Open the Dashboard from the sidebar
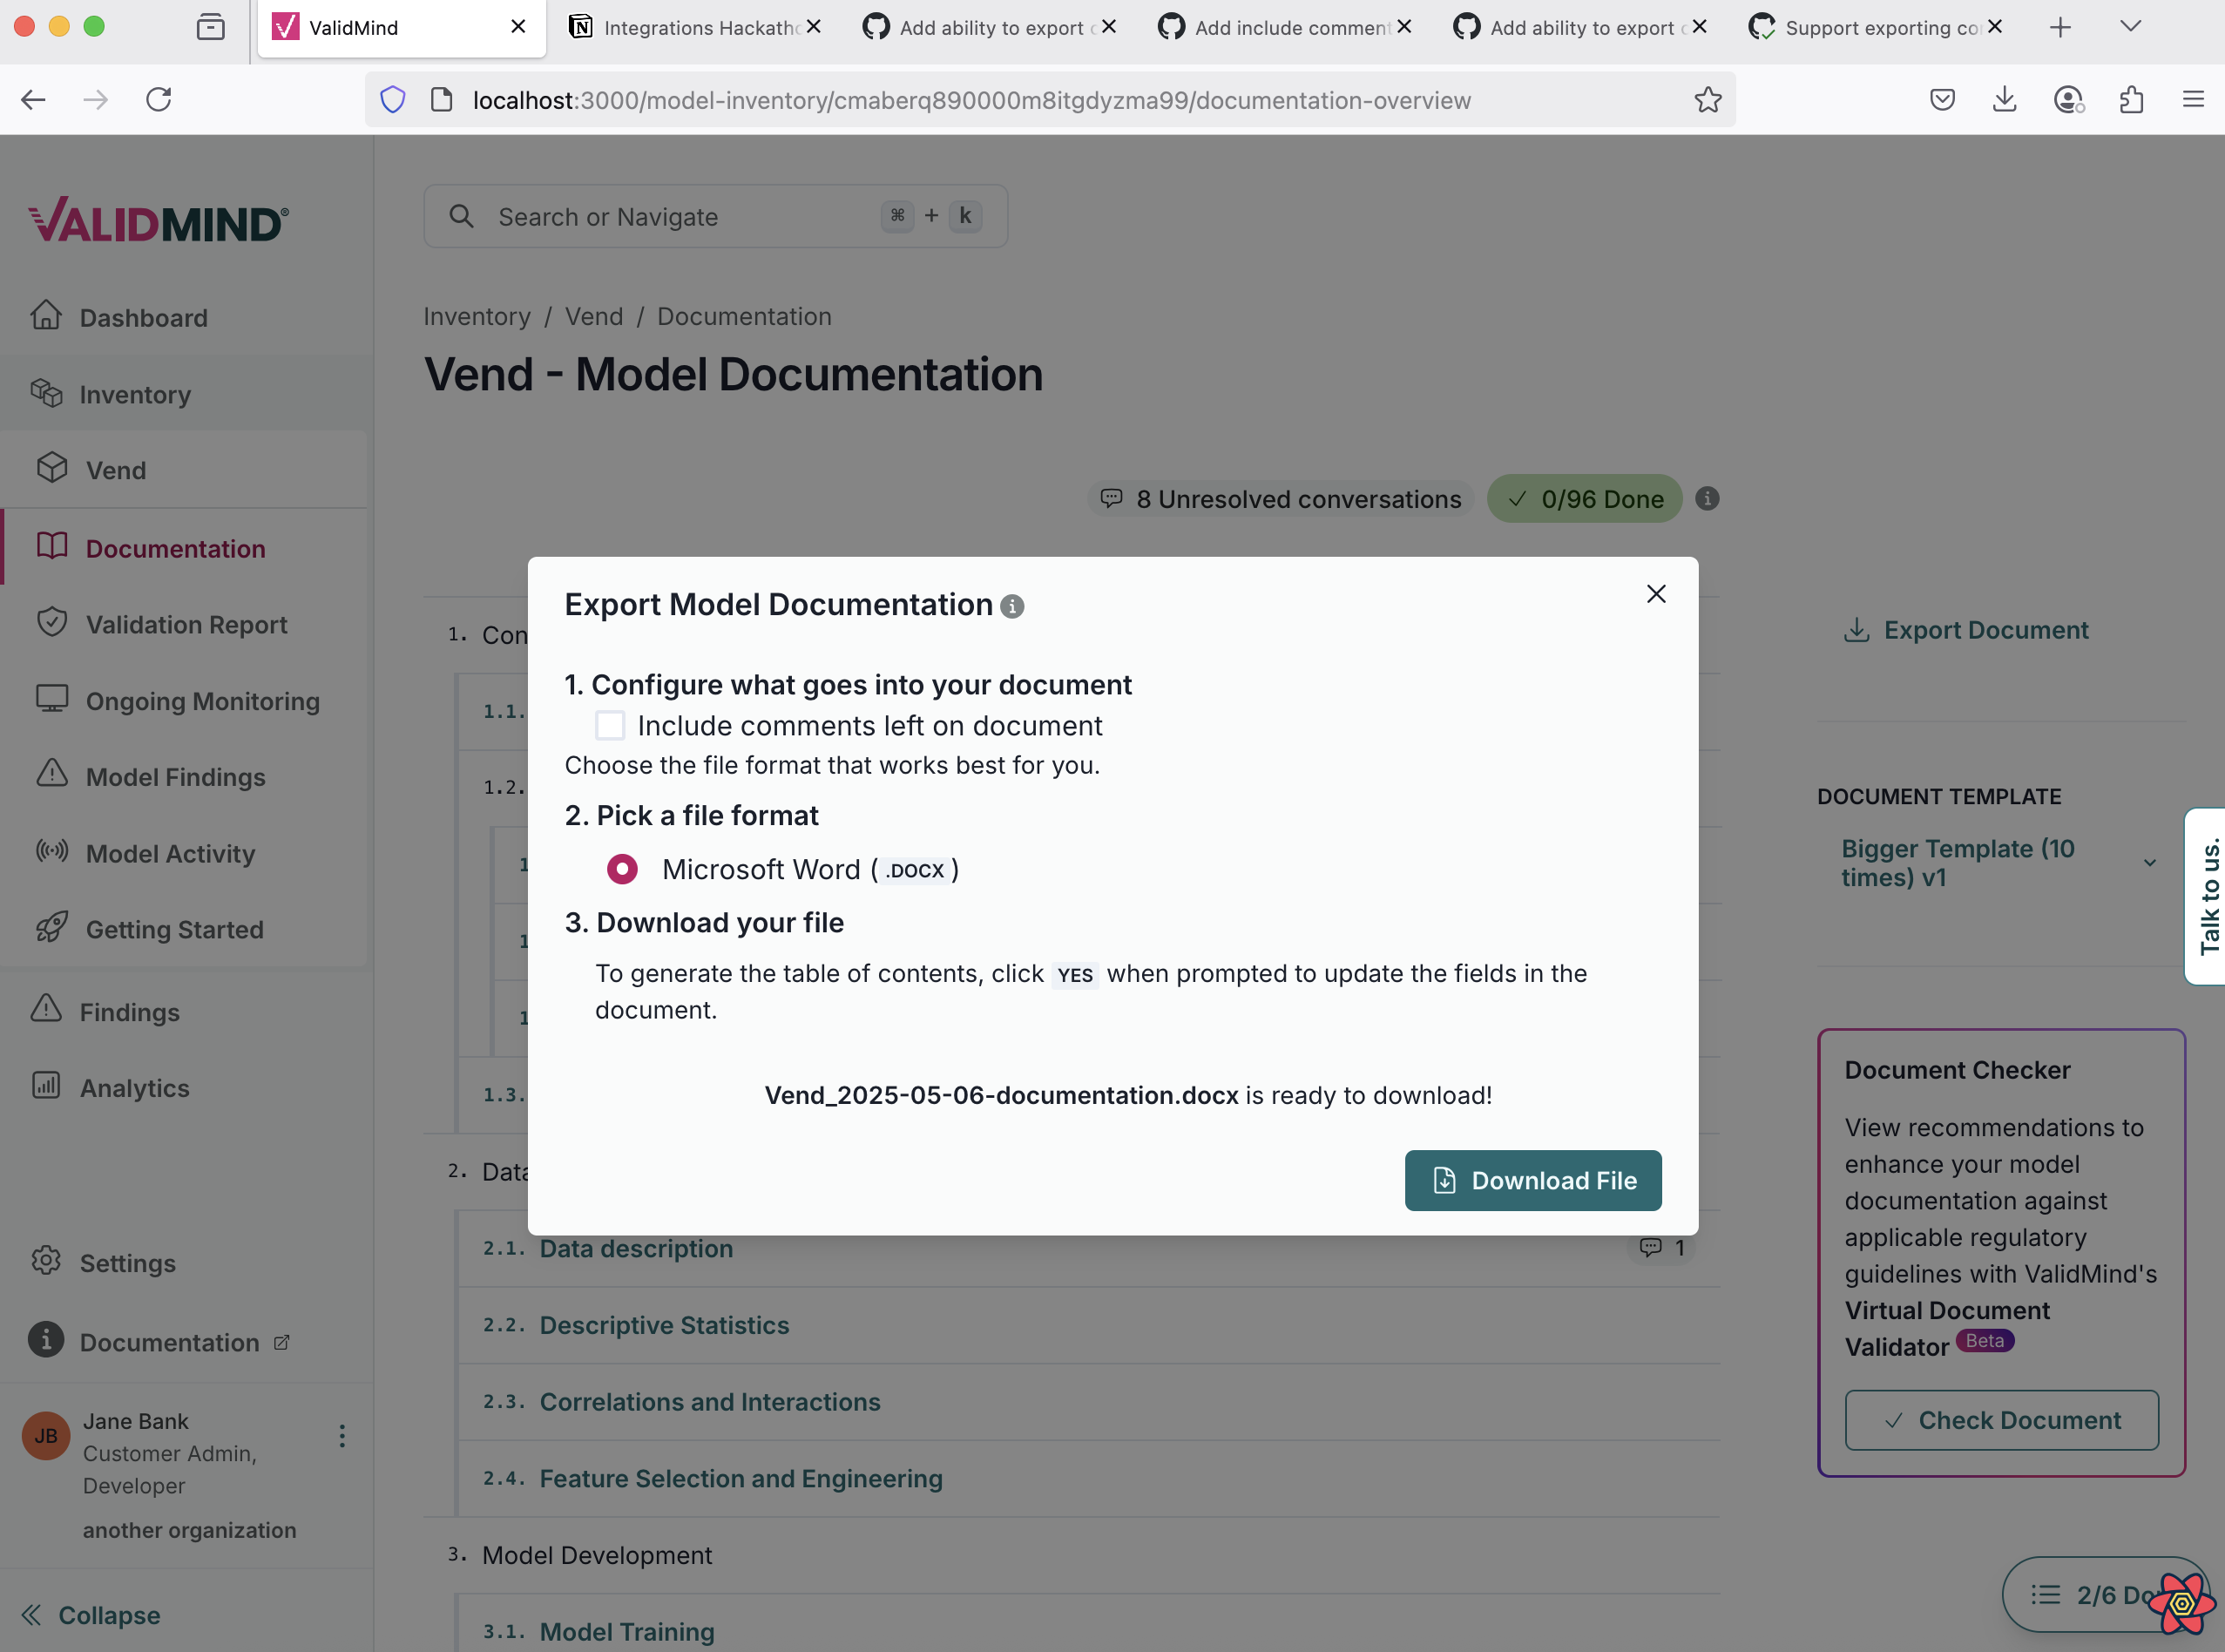Image resolution: width=2225 pixels, height=1652 pixels. click(x=143, y=317)
